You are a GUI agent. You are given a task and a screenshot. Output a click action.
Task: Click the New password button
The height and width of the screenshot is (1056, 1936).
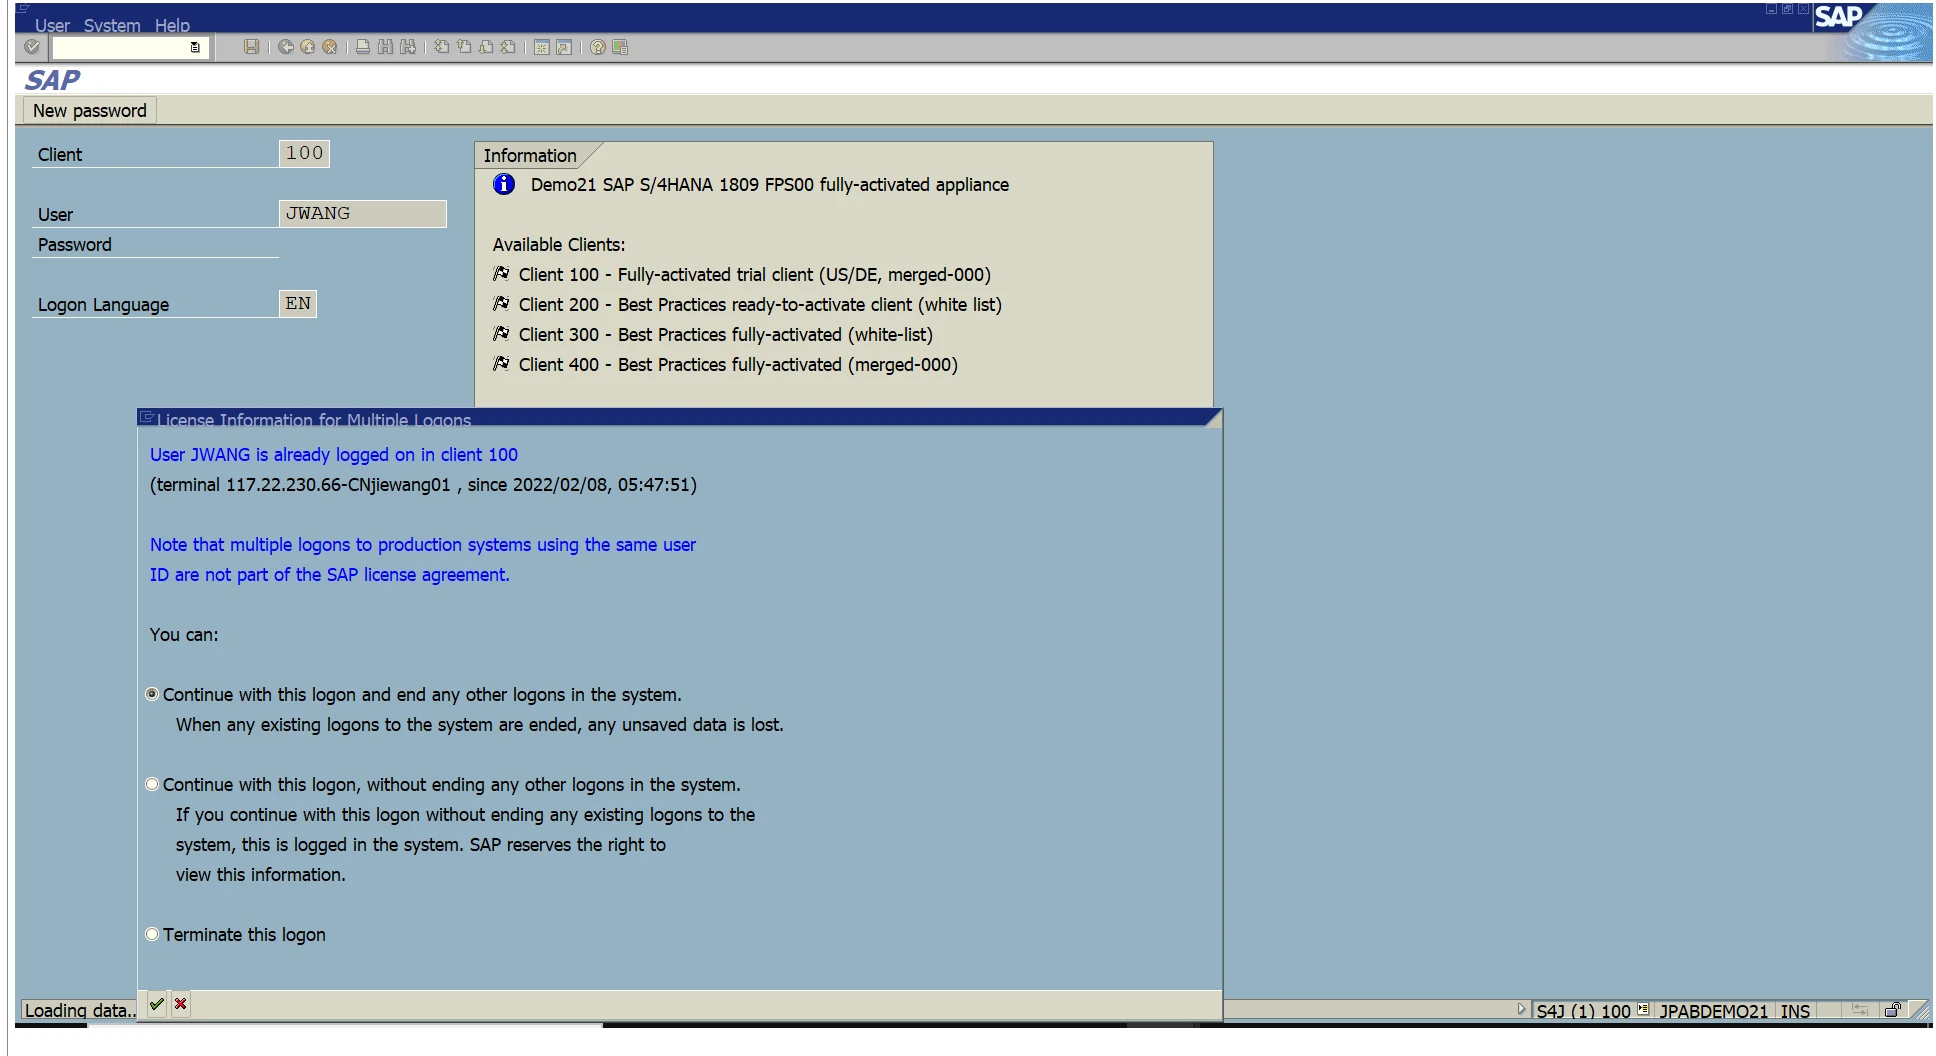coord(88,110)
